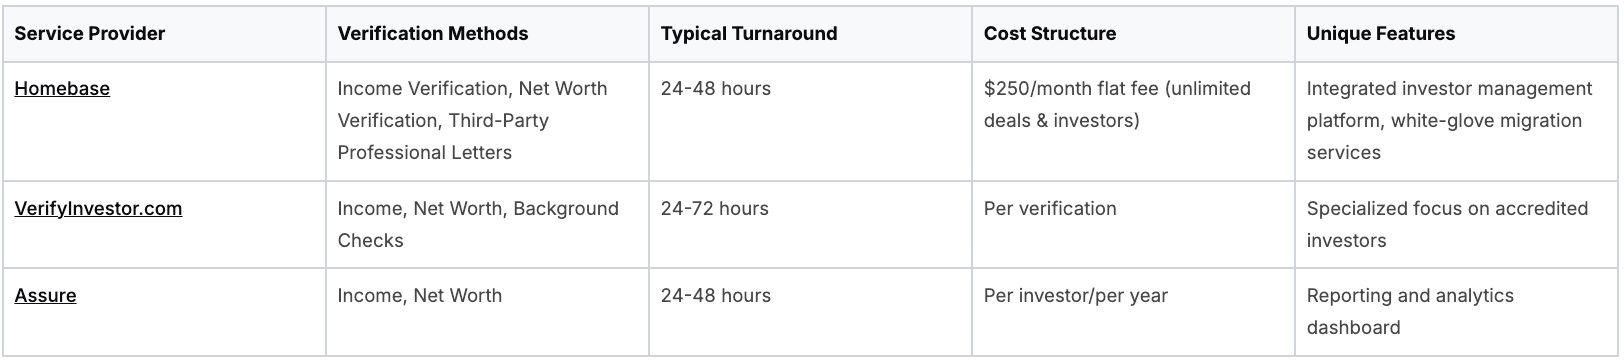This screenshot has height=362, width=1624.
Task: Click Homebase's 24-48 hours turnaround cell
Action: pyautogui.click(x=810, y=122)
